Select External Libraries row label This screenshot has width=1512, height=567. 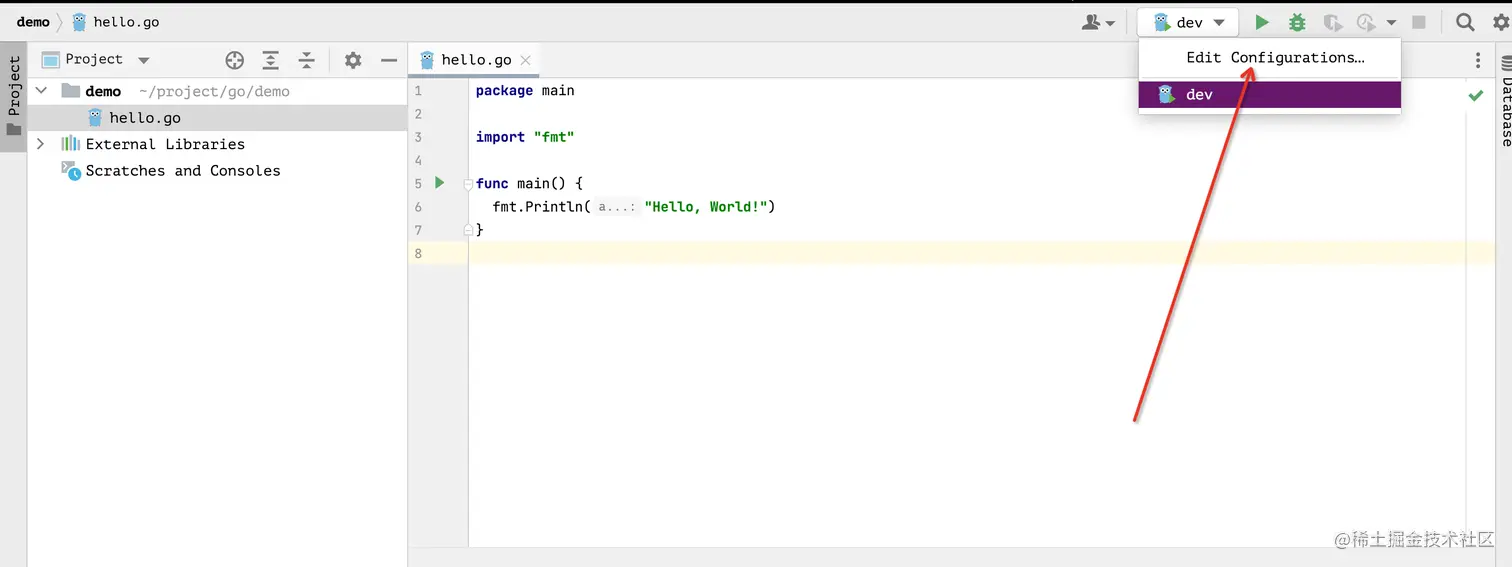click(165, 144)
